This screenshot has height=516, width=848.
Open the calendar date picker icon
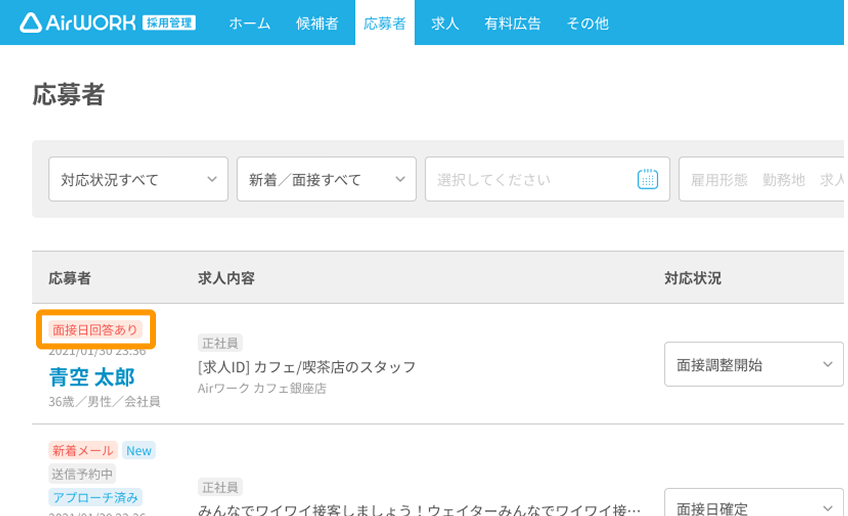tap(647, 179)
